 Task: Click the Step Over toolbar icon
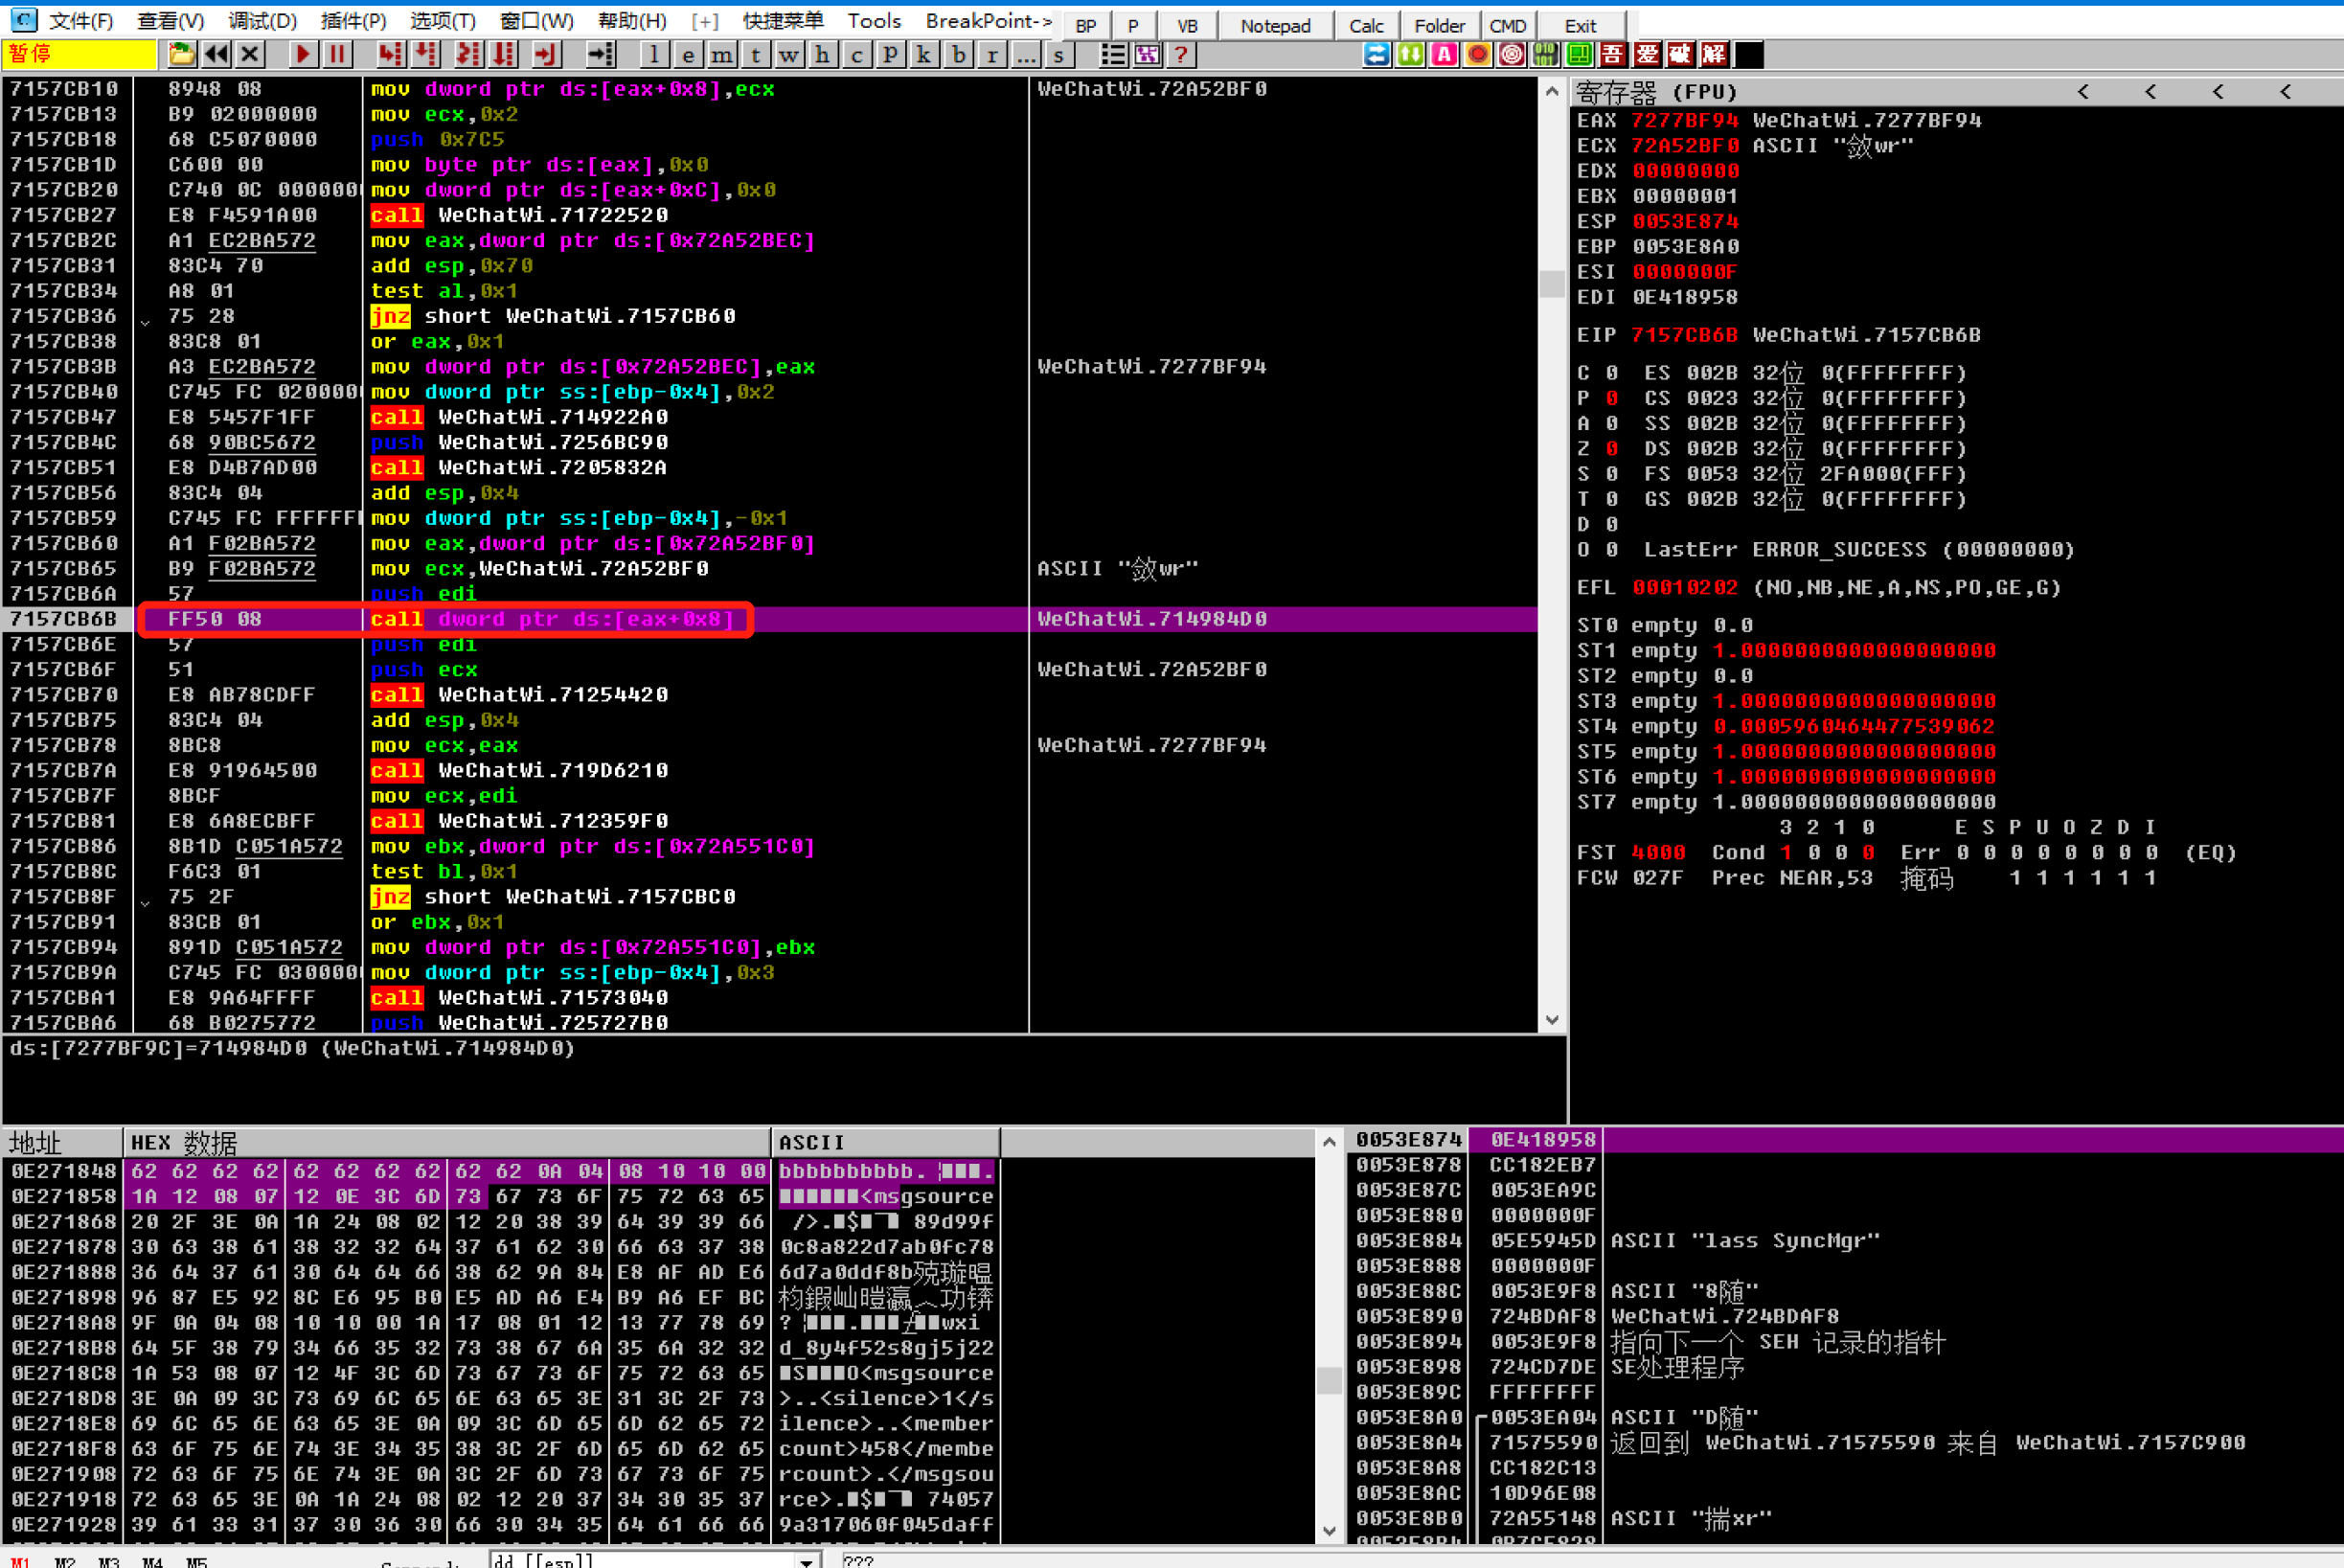[x=426, y=55]
